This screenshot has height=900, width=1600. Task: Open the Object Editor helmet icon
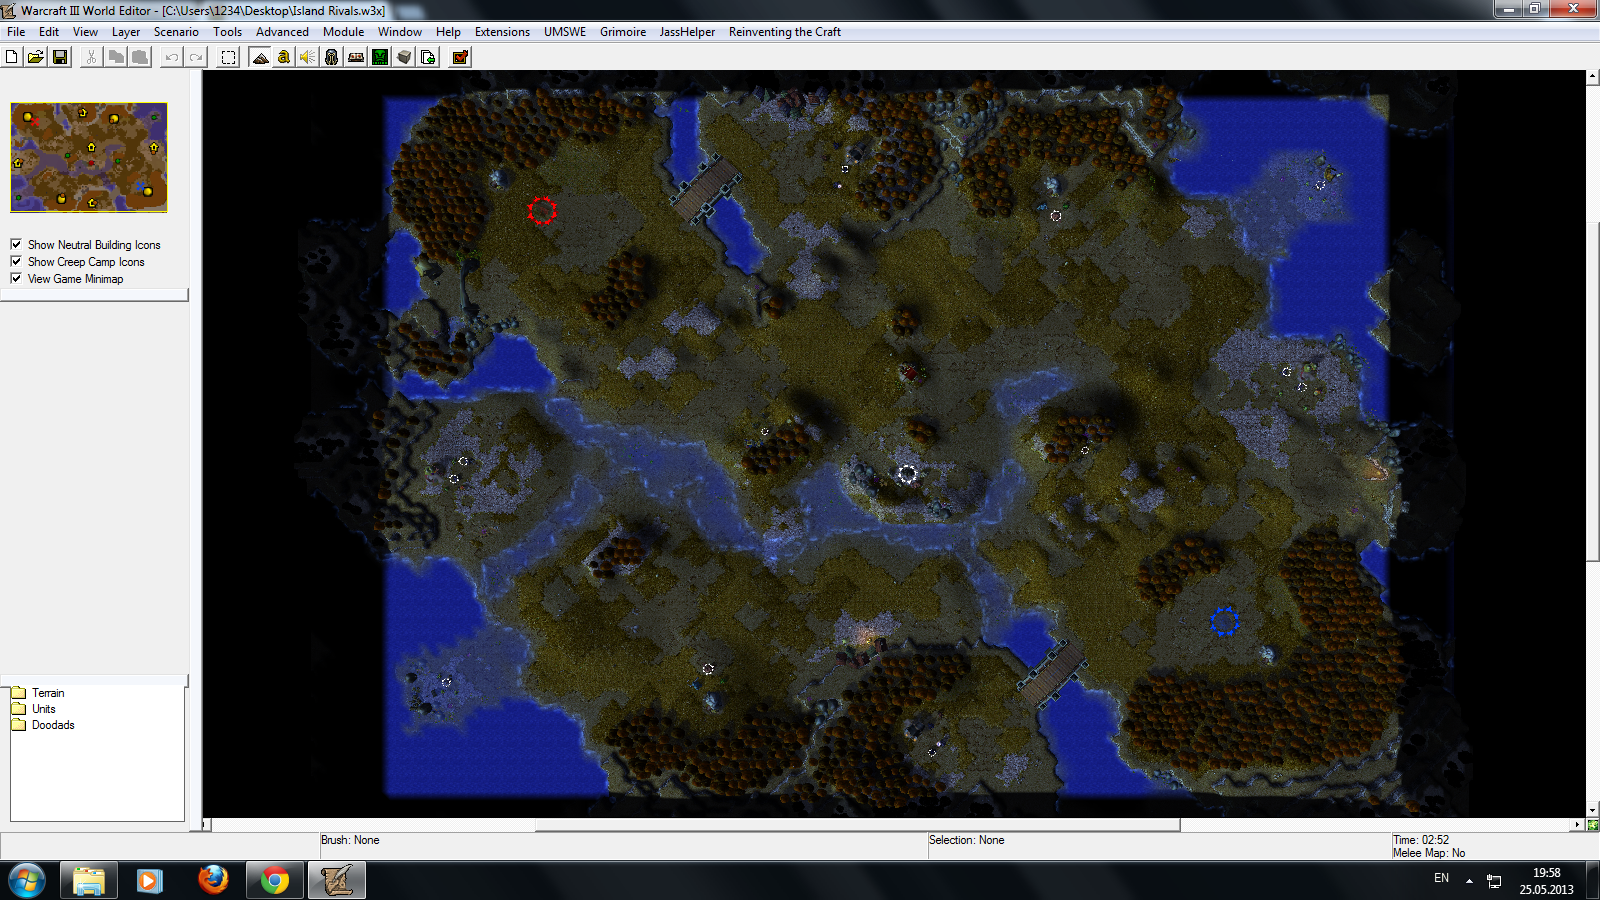[x=332, y=57]
